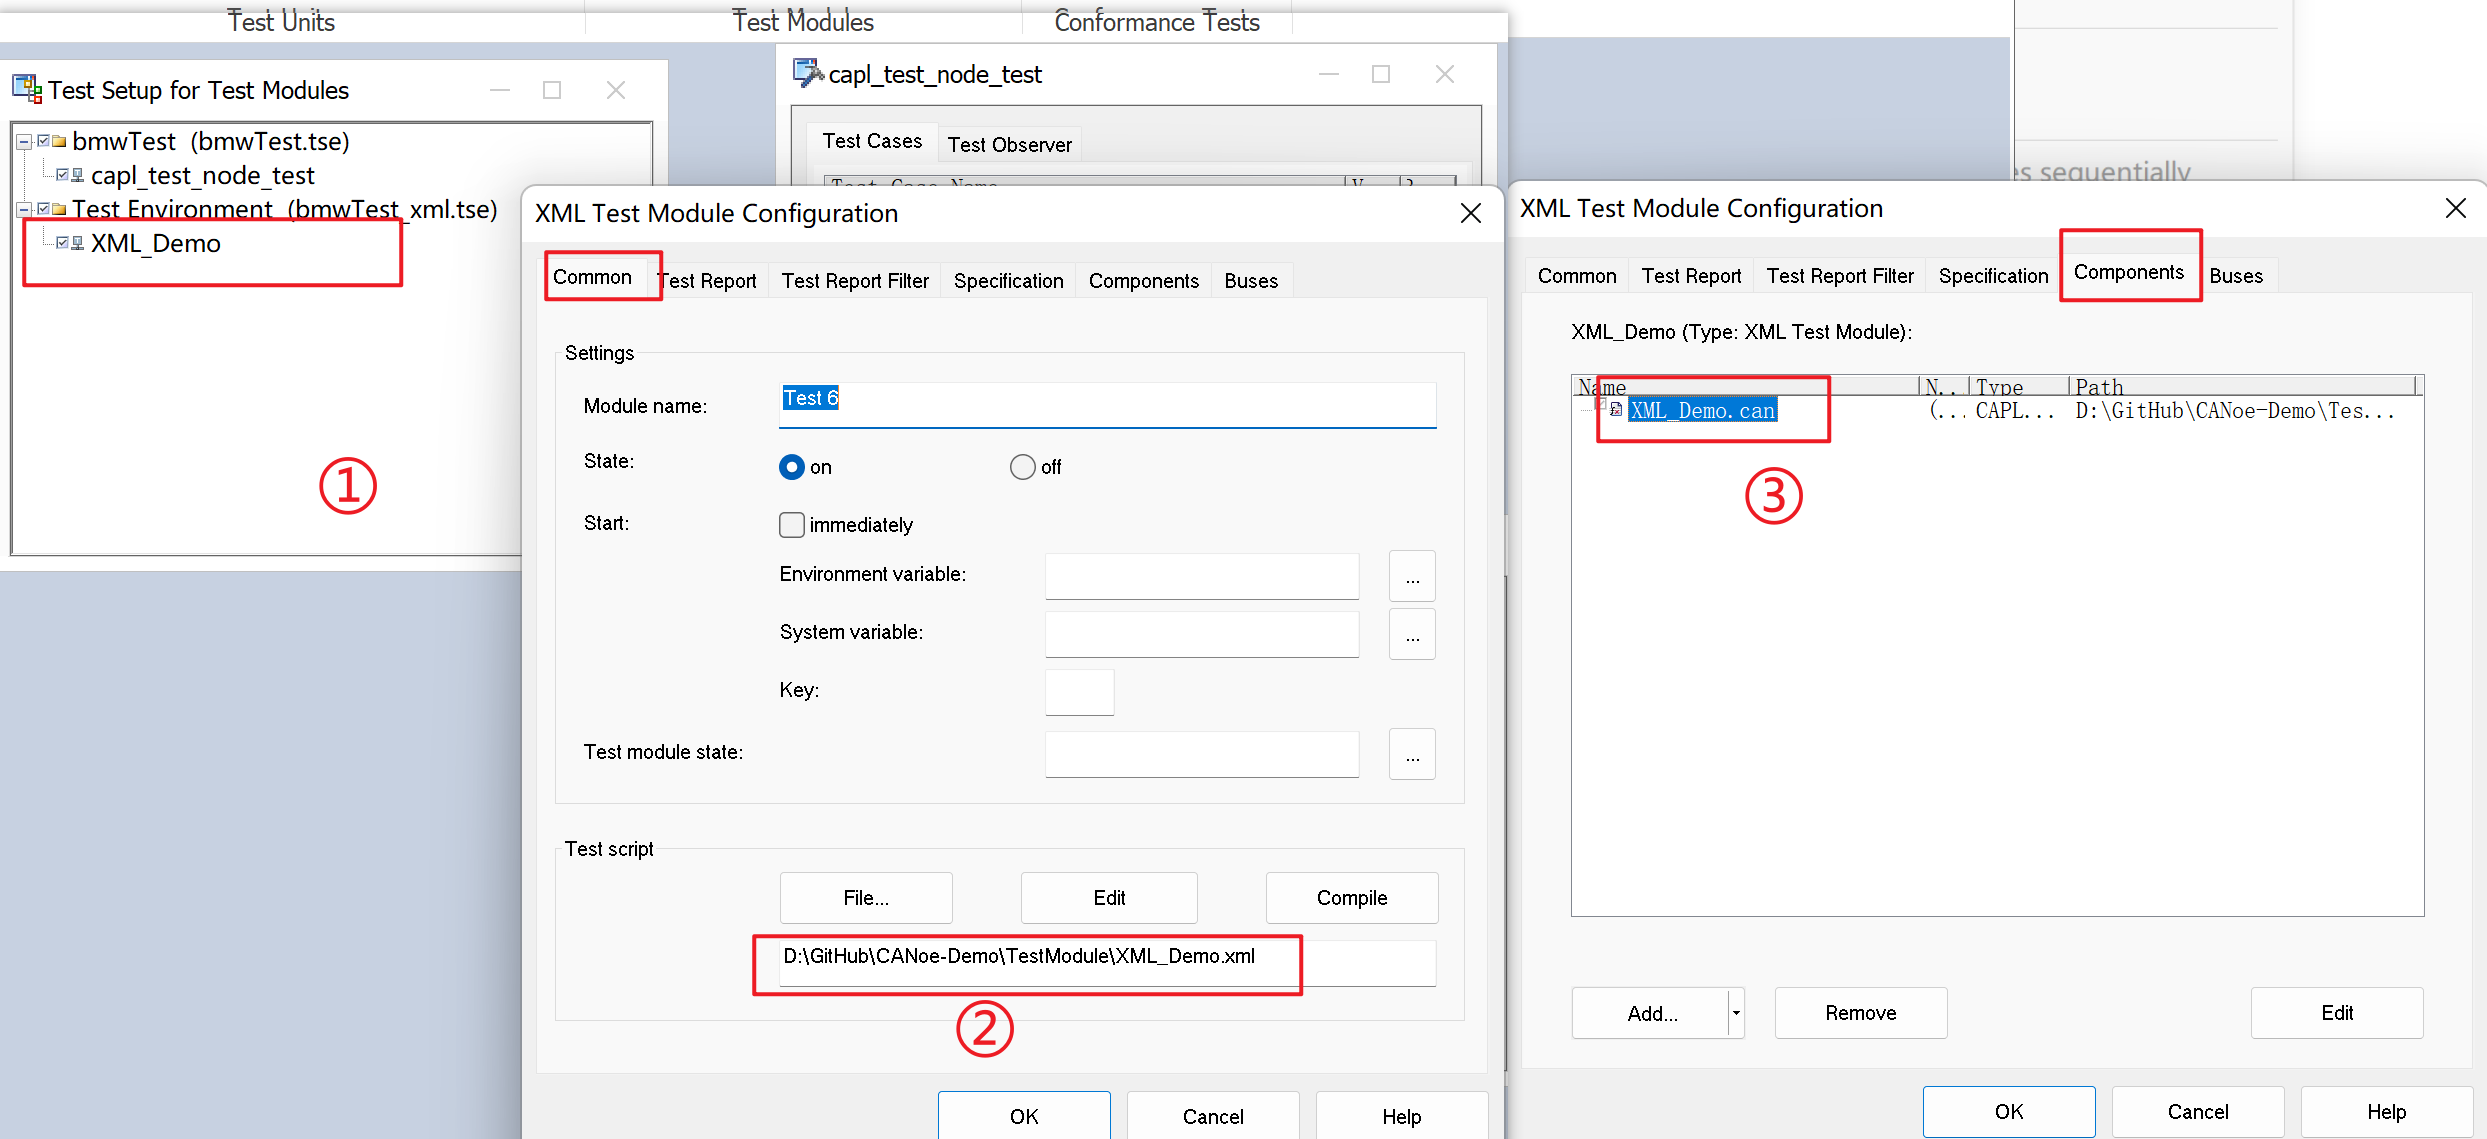Click the File button to browse test script
This screenshot has height=1139, width=2487.
pyautogui.click(x=864, y=898)
